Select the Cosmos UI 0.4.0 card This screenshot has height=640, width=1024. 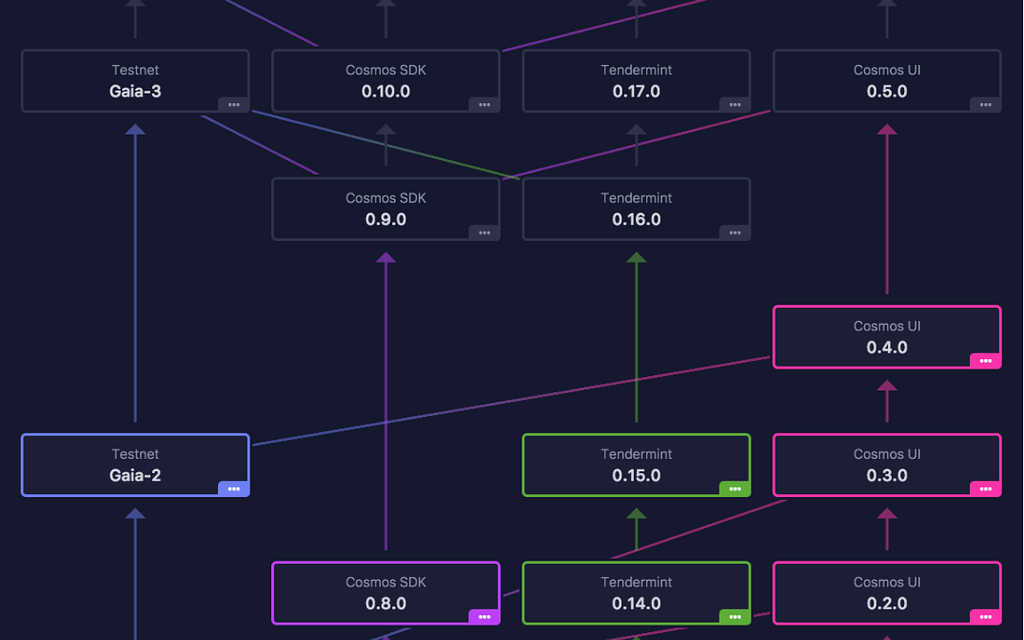pos(887,337)
